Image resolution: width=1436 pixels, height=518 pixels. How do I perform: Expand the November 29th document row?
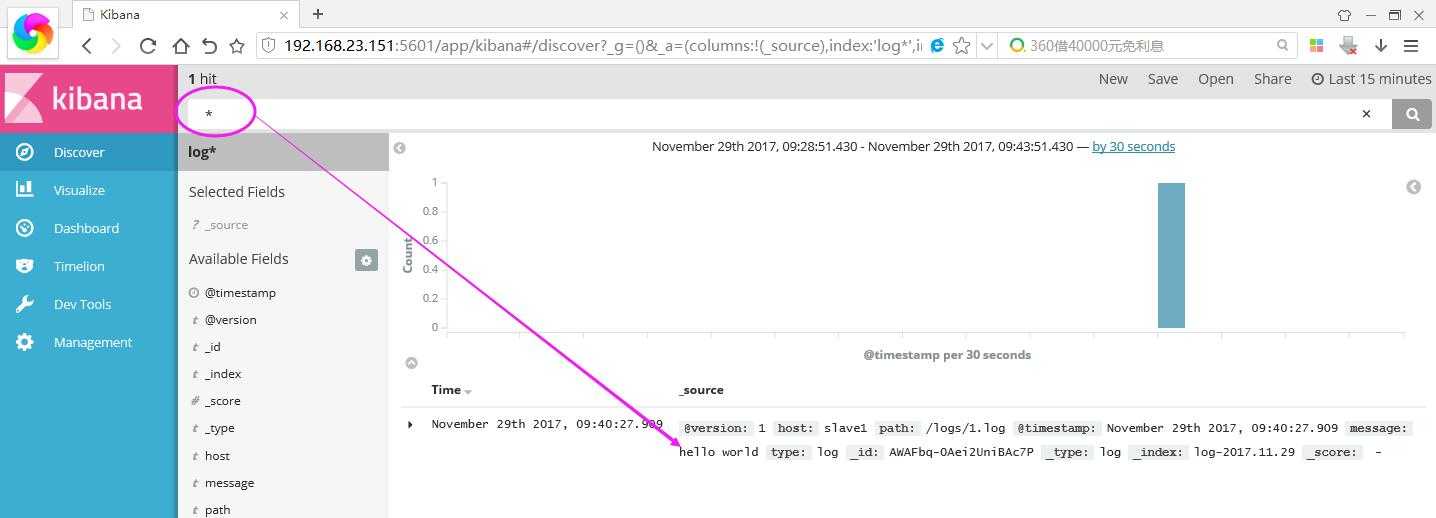pyautogui.click(x=410, y=425)
